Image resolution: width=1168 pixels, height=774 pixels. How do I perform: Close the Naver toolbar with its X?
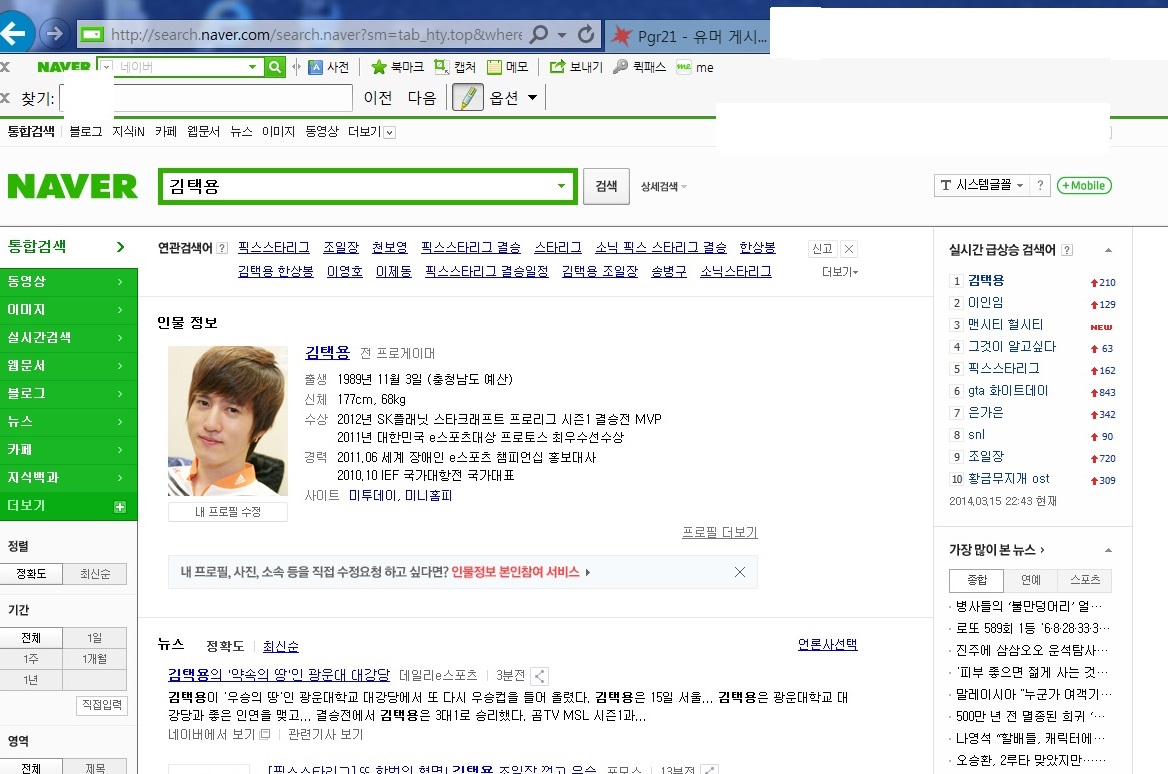[x=5, y=67]
